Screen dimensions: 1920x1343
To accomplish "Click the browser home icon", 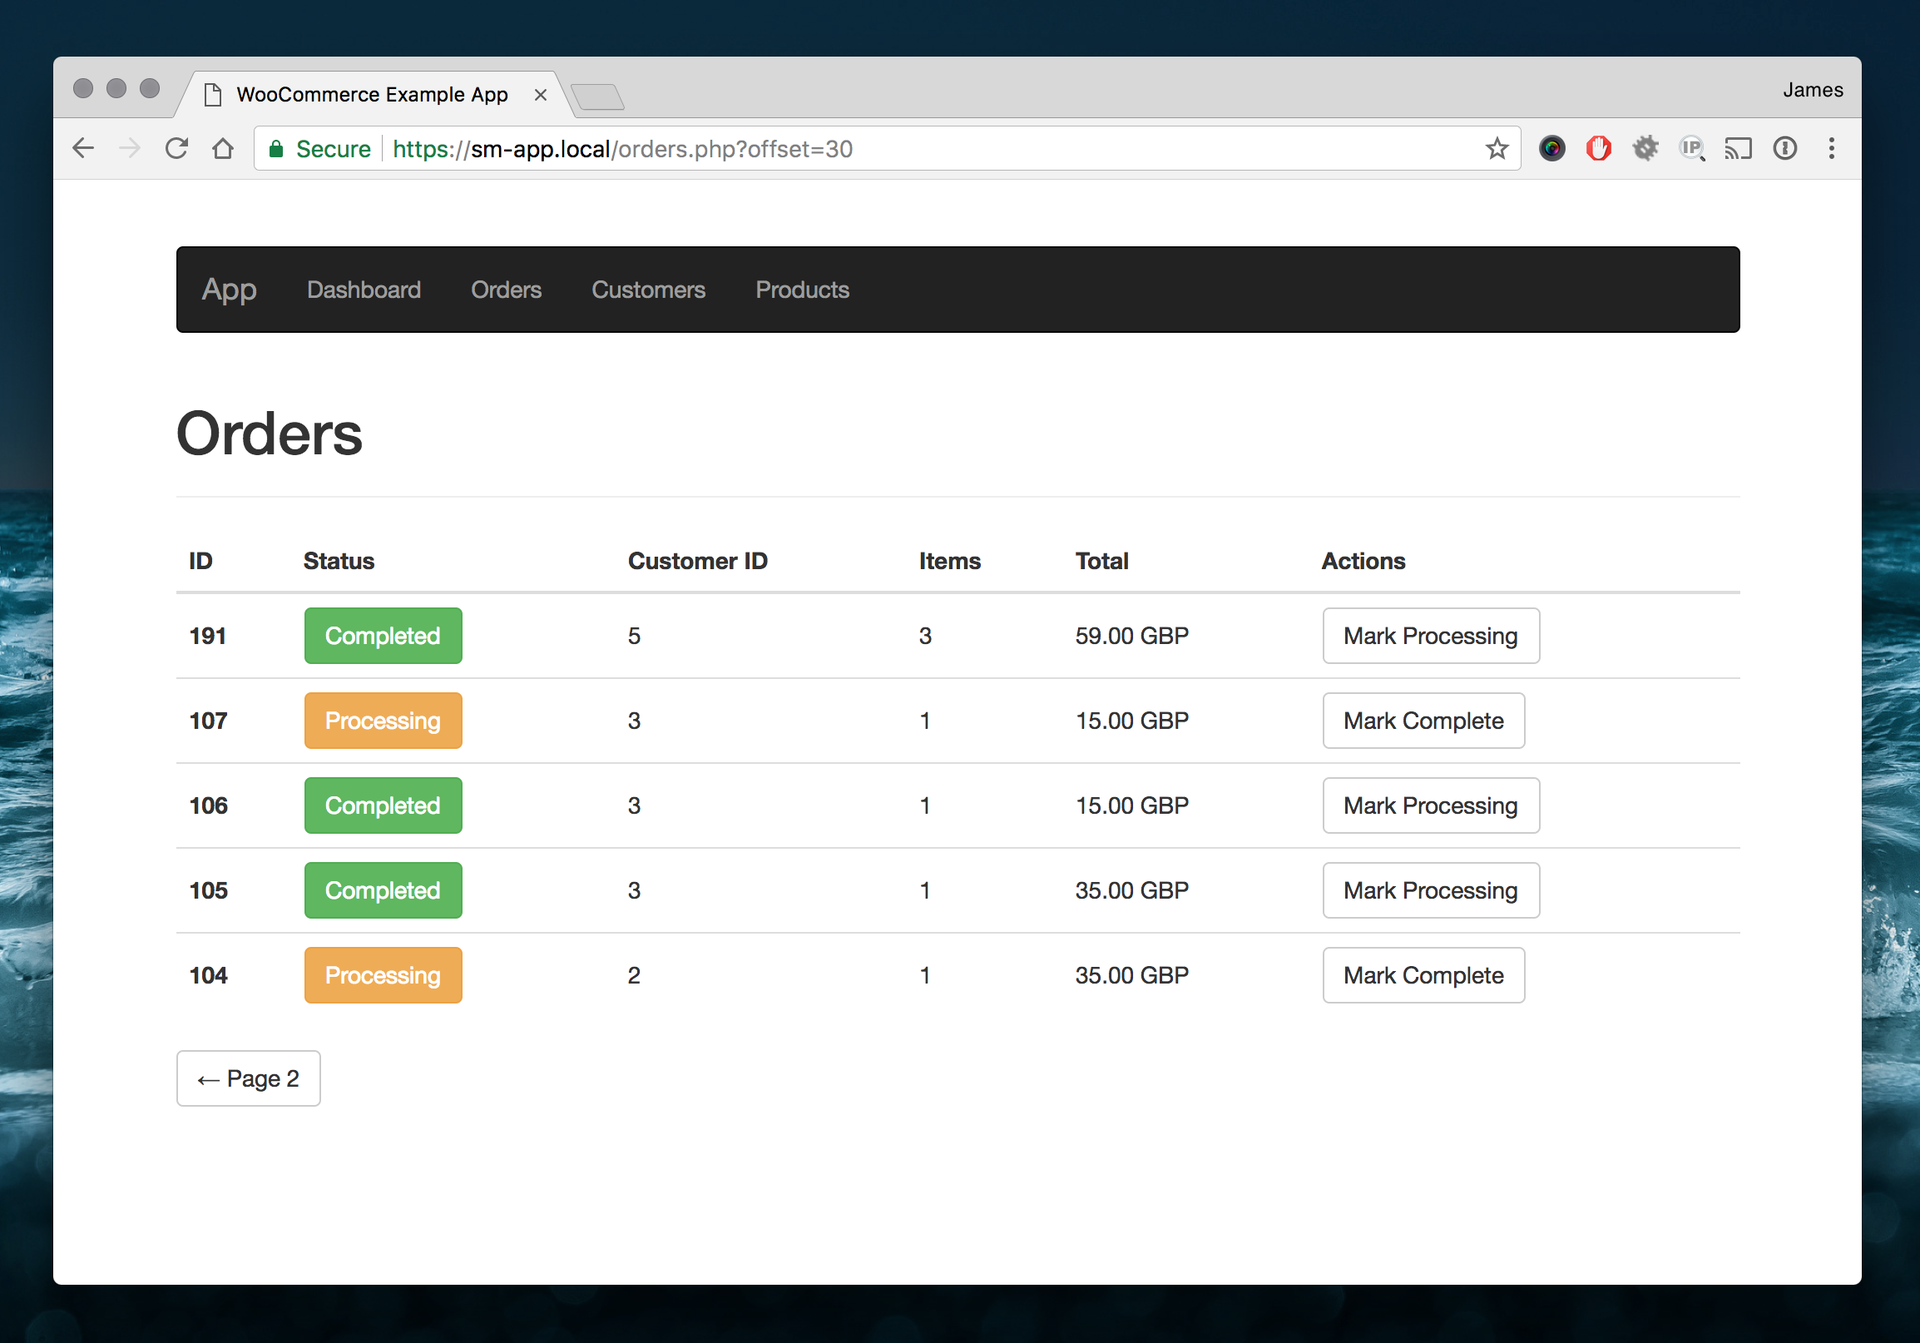I will (223, 148).
